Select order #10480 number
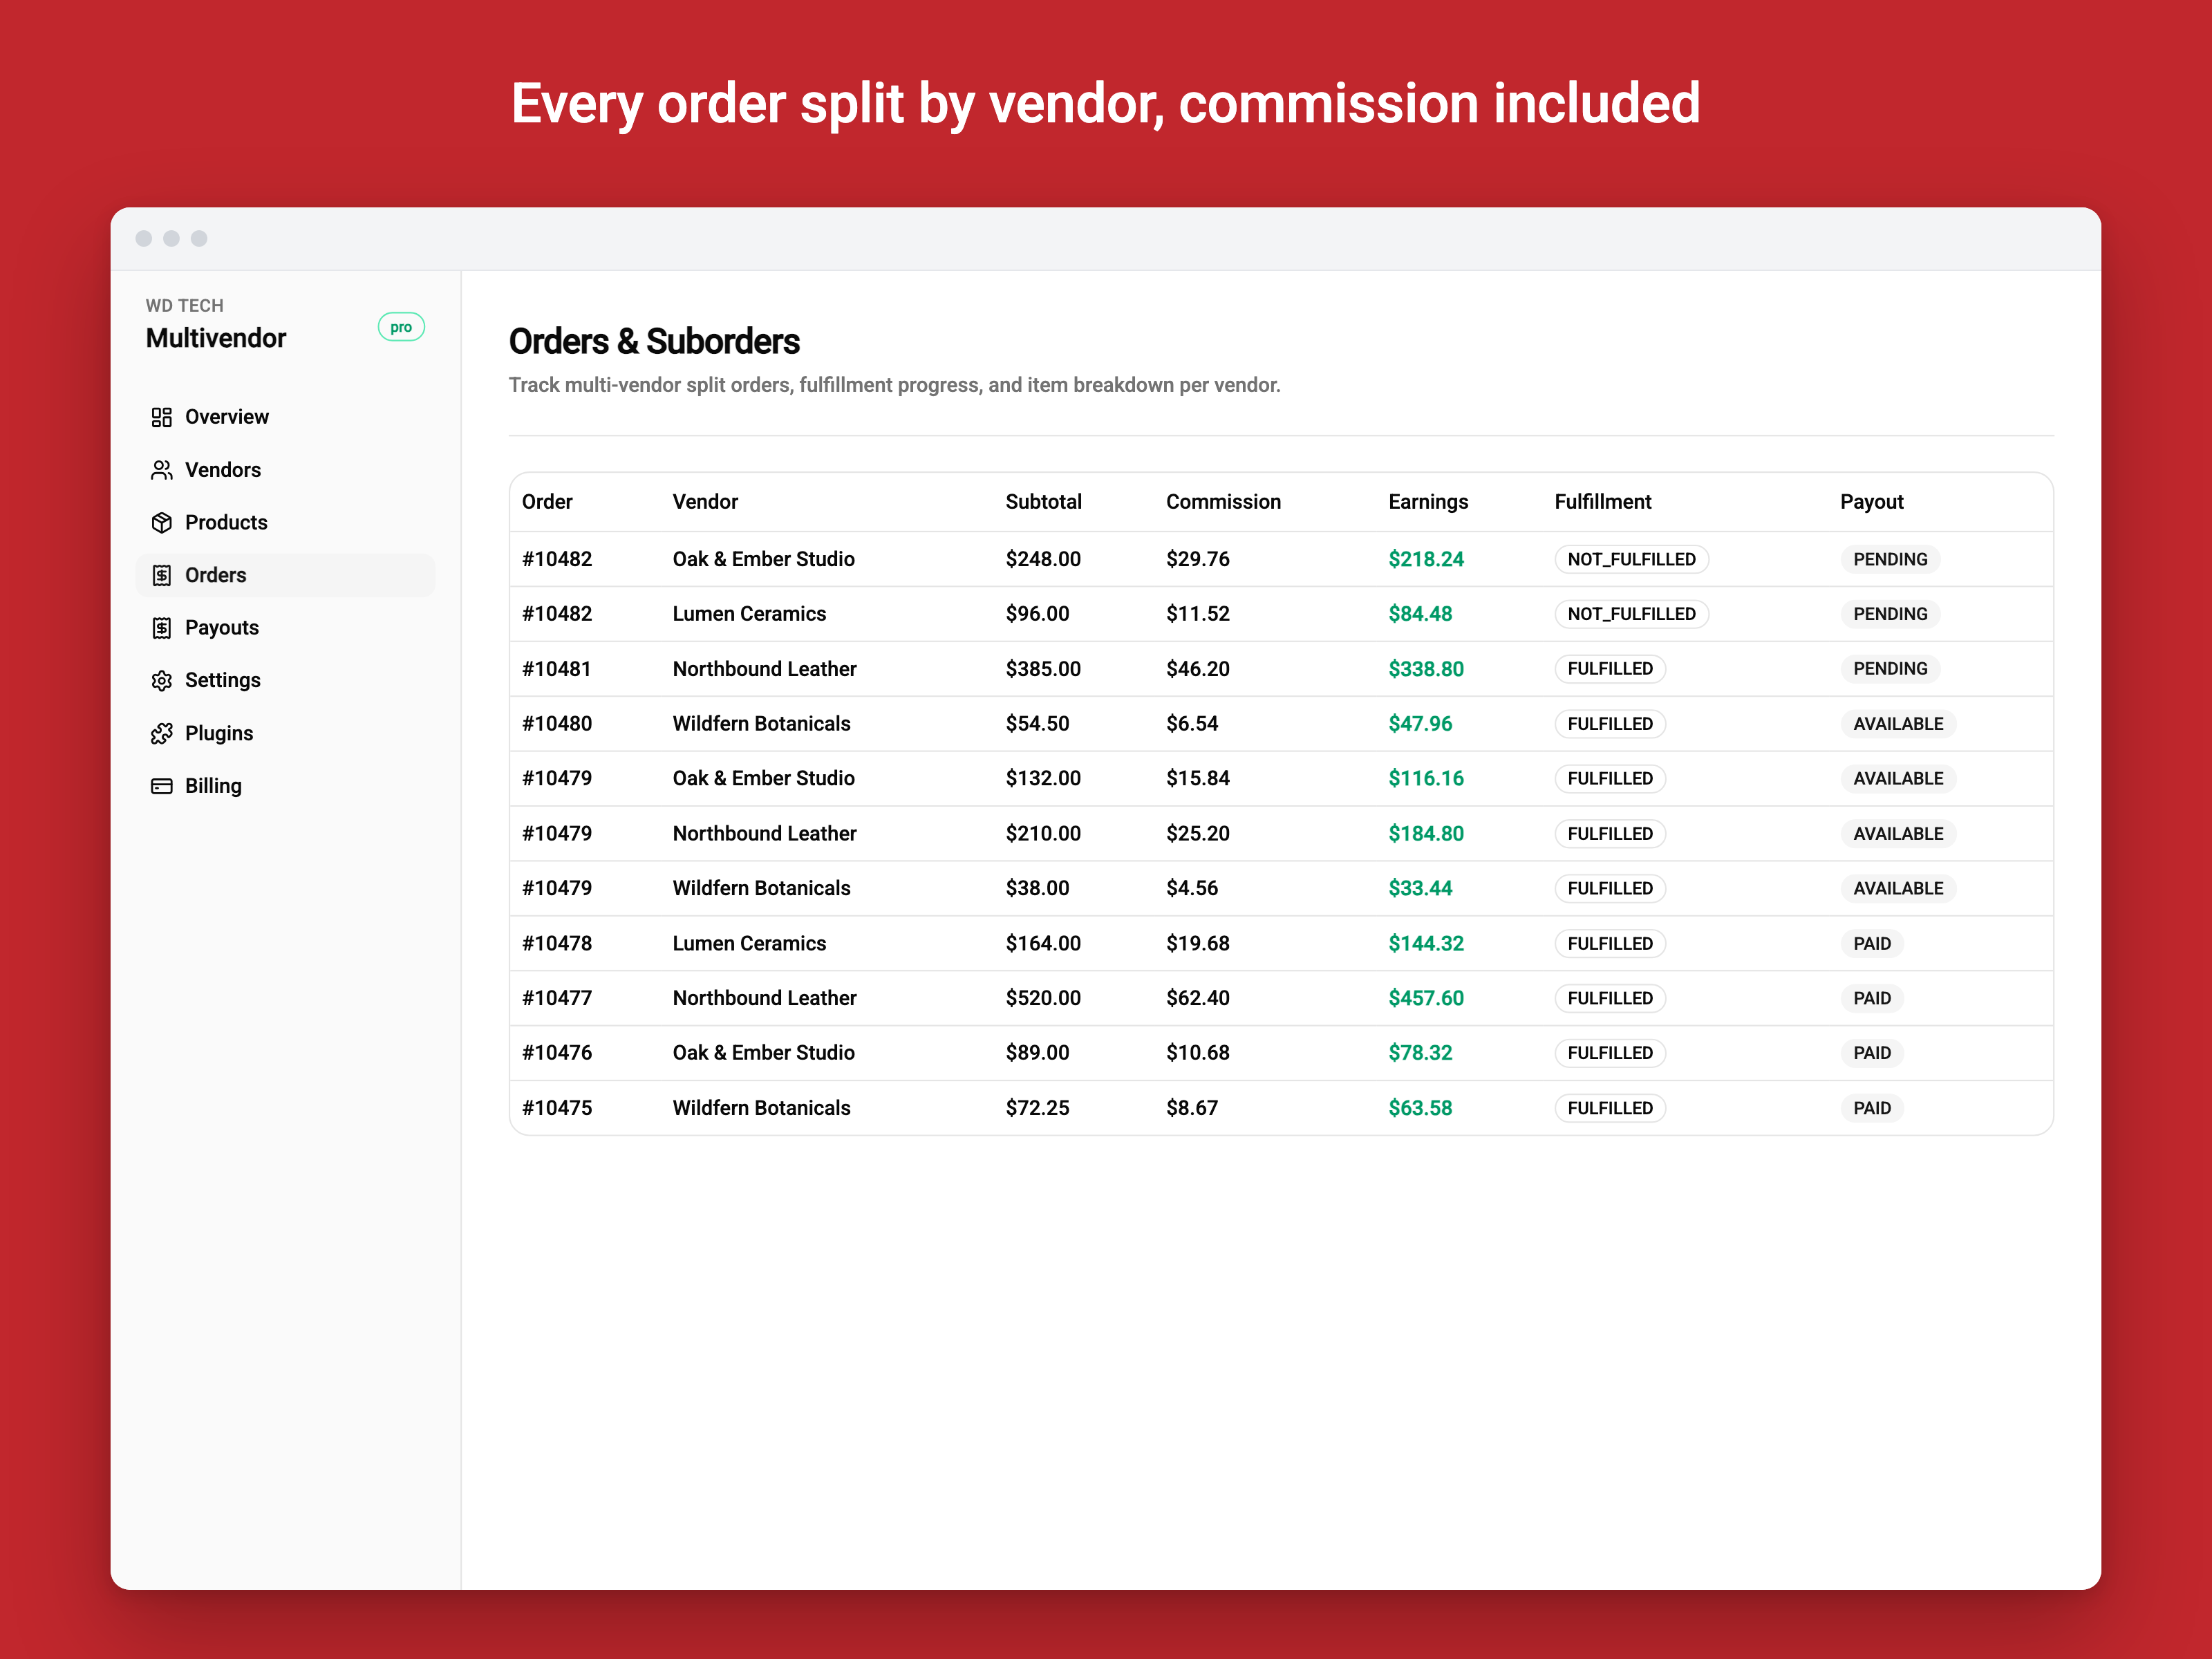The width and height of the screenshot is (2212, 1659). [x=556, y=724]
